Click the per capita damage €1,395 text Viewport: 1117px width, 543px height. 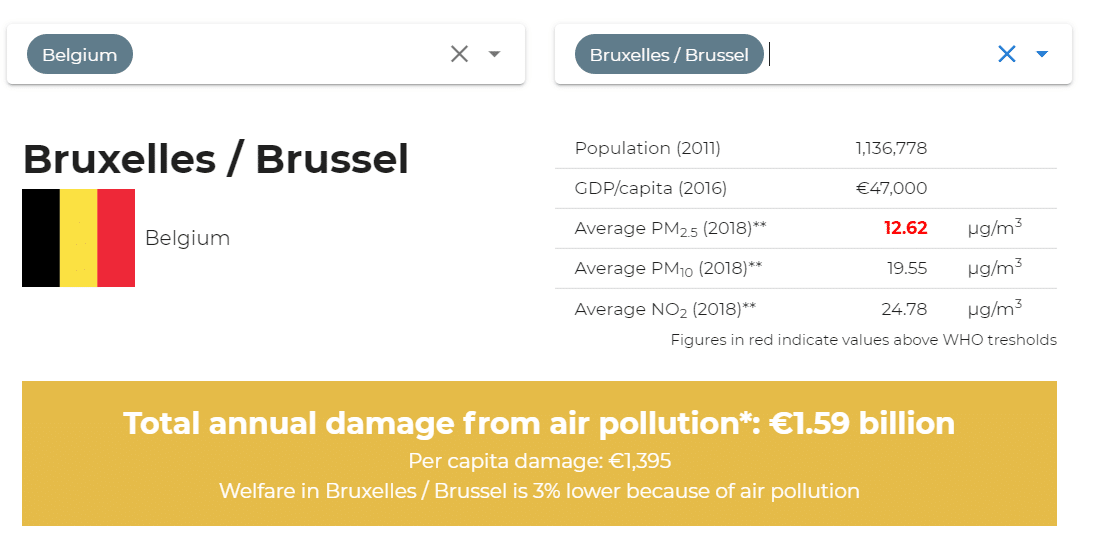[x=539, y=462]
